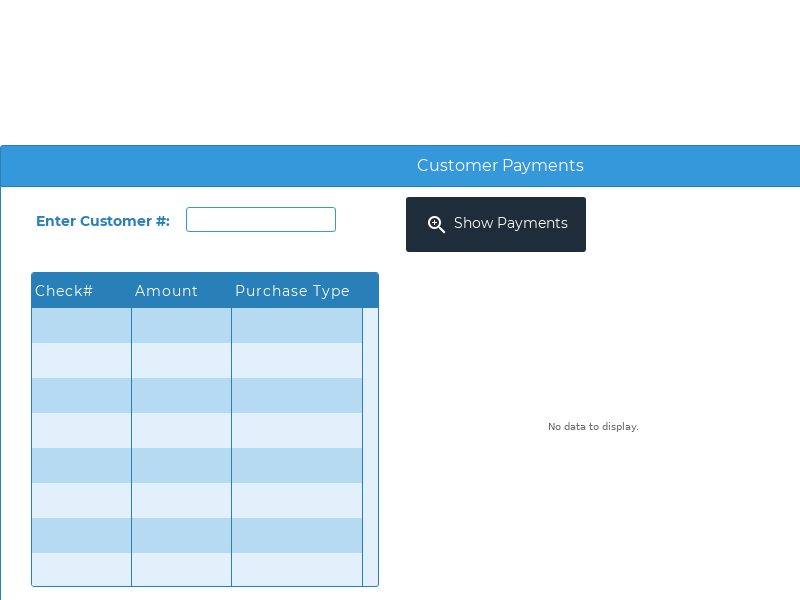This screenshot has height=600, width=800.
Task: Pick the fourth row Purchase Type cell
Action: pyautogui.click(x=297, y=431)
